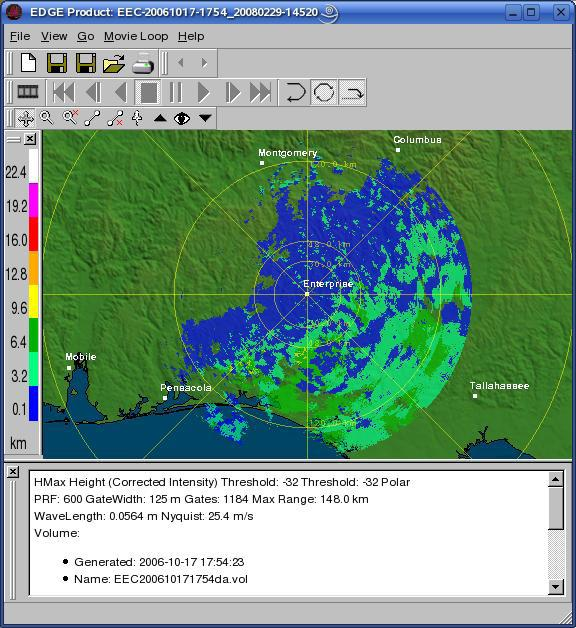This screenshot has width=576, height=628.
Task: Toggle the continuous loop mode button
Action: coord(324,92)
